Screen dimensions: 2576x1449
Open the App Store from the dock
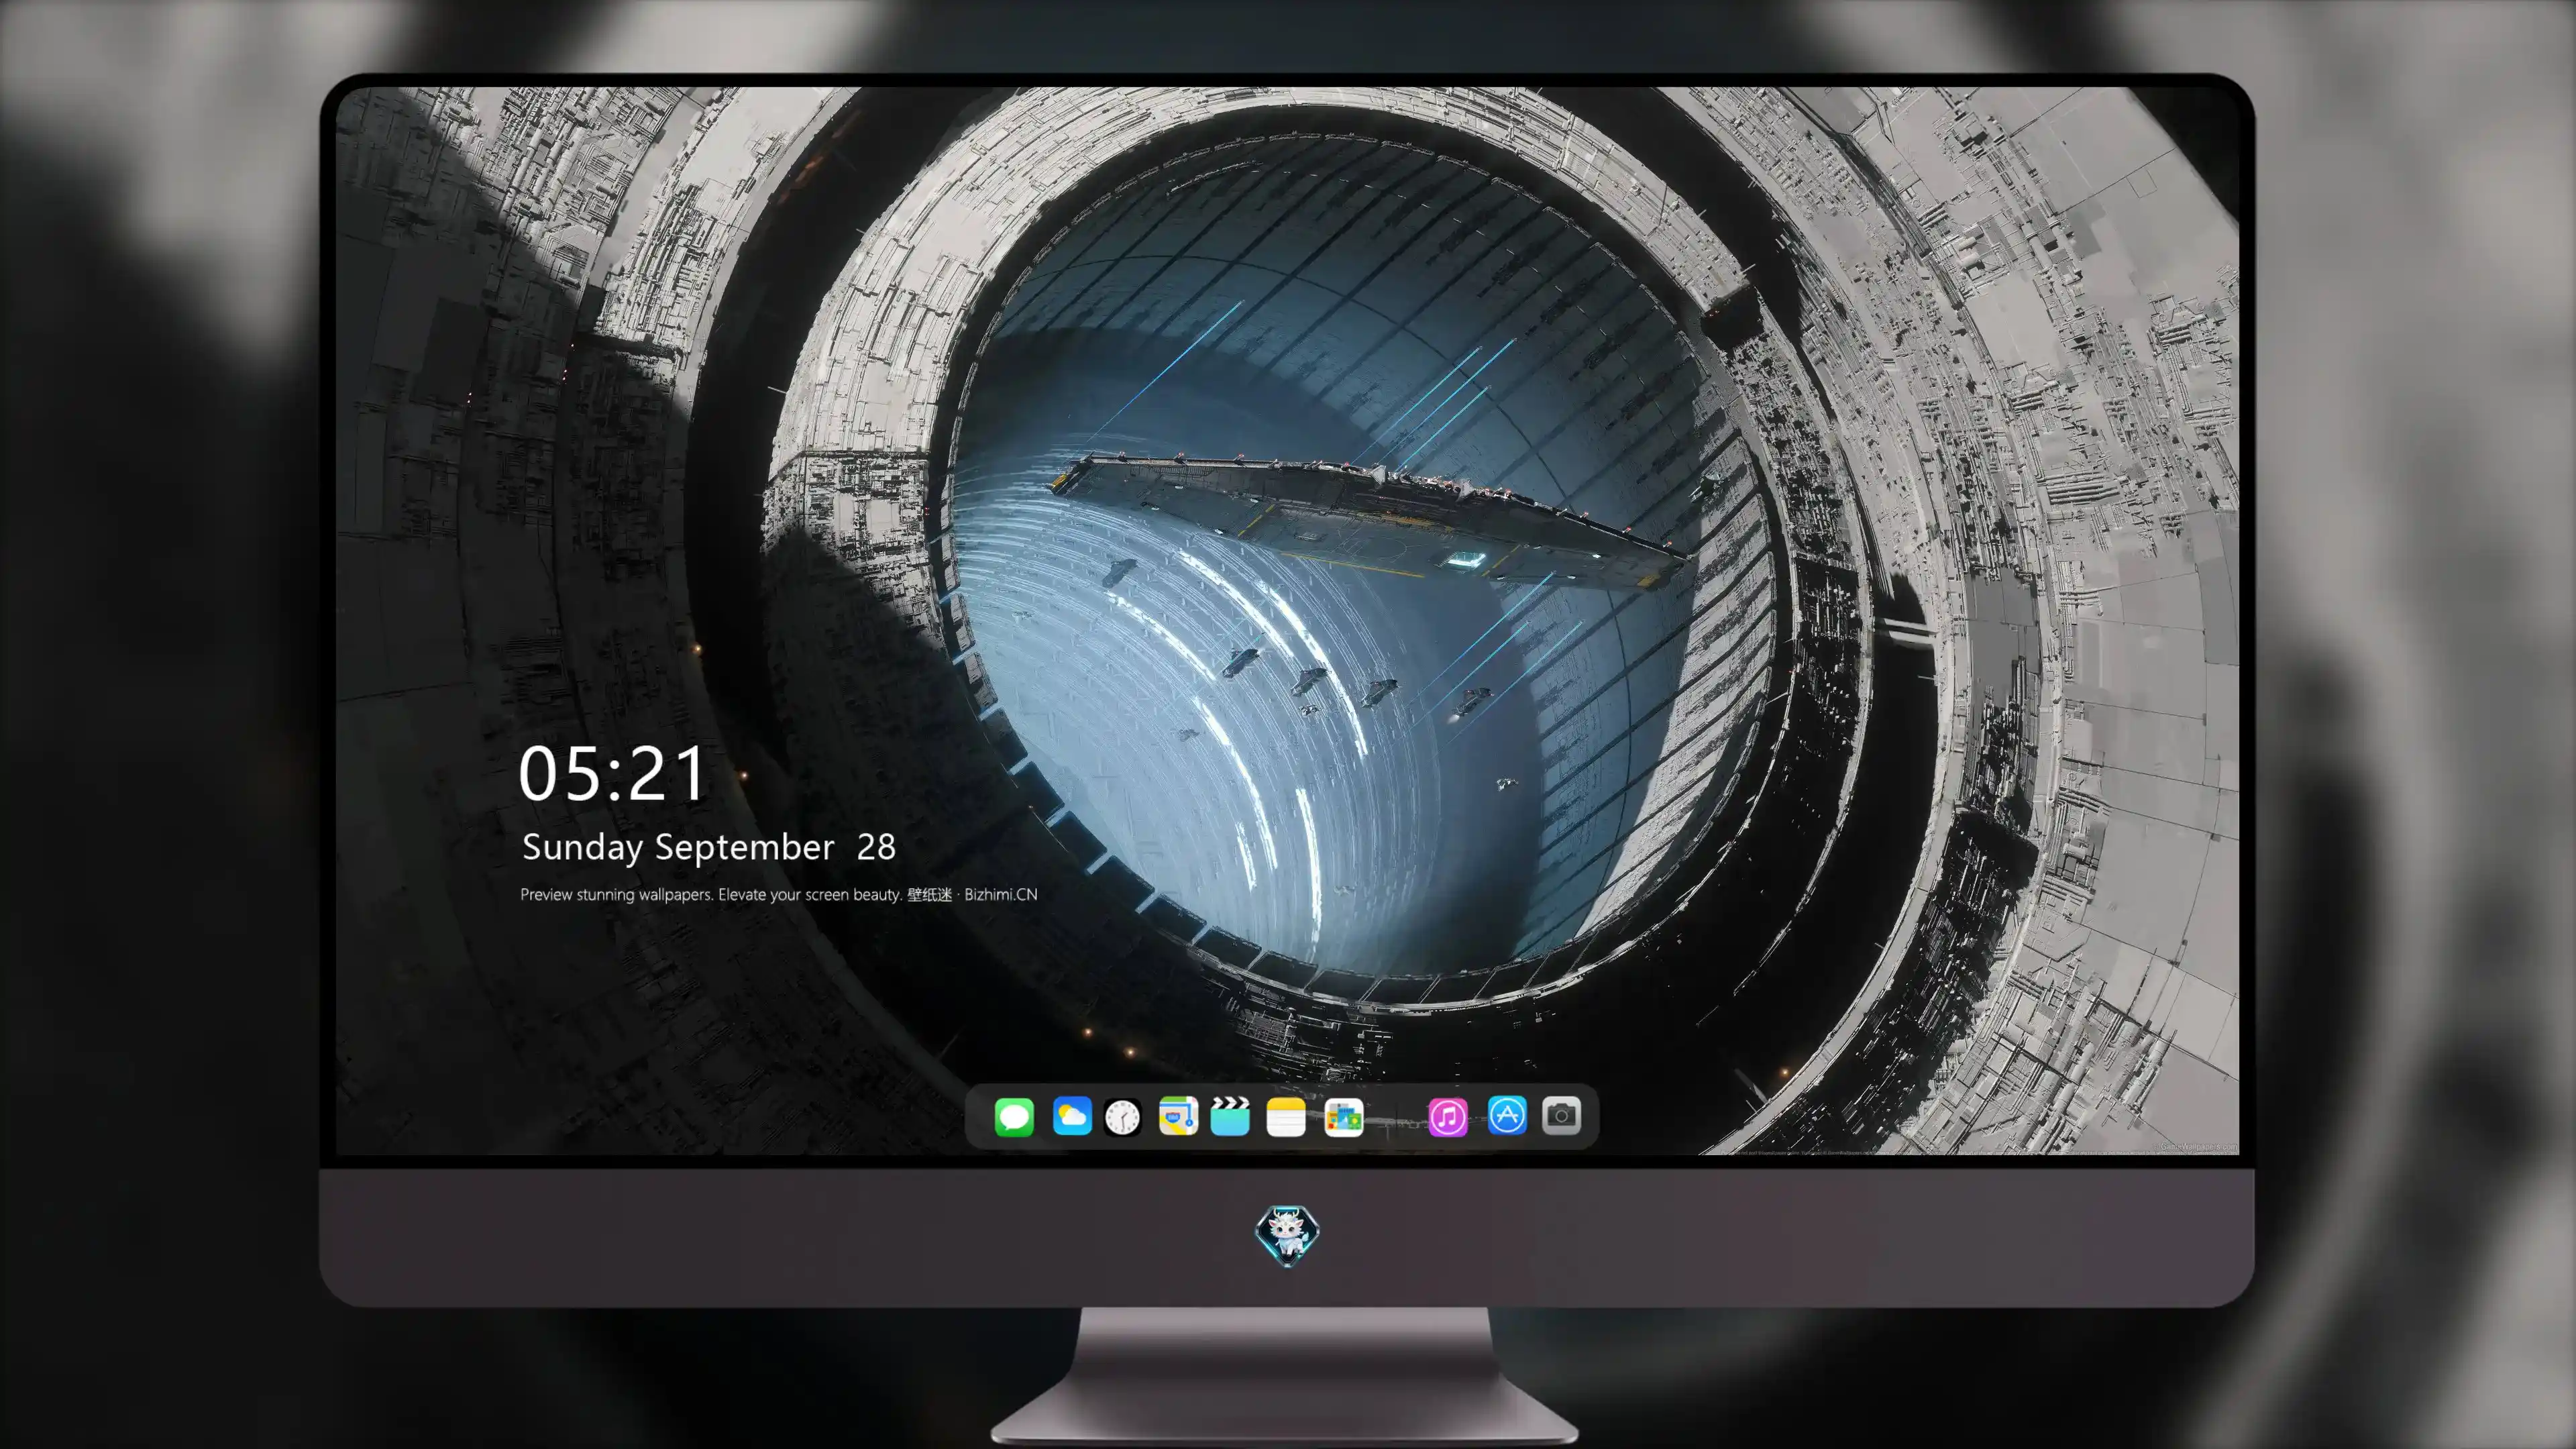[x=1507, y=1115]
